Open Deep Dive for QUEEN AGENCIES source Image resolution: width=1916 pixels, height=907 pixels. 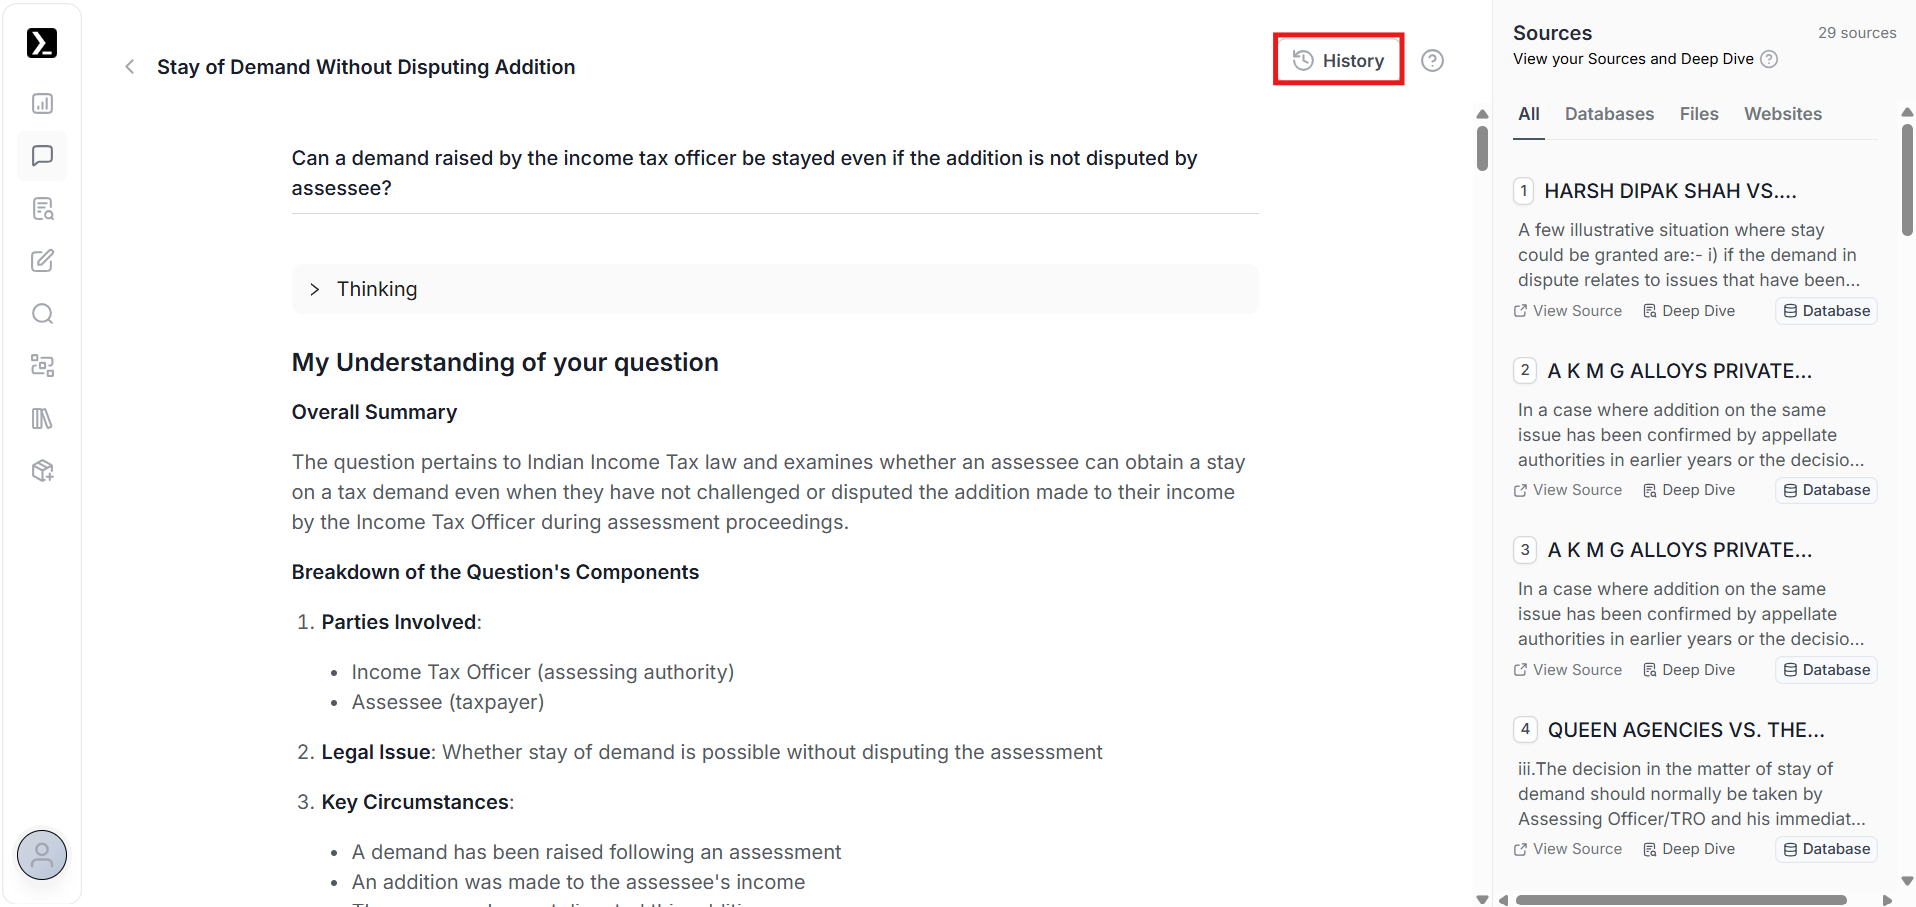coord(1689,849)
